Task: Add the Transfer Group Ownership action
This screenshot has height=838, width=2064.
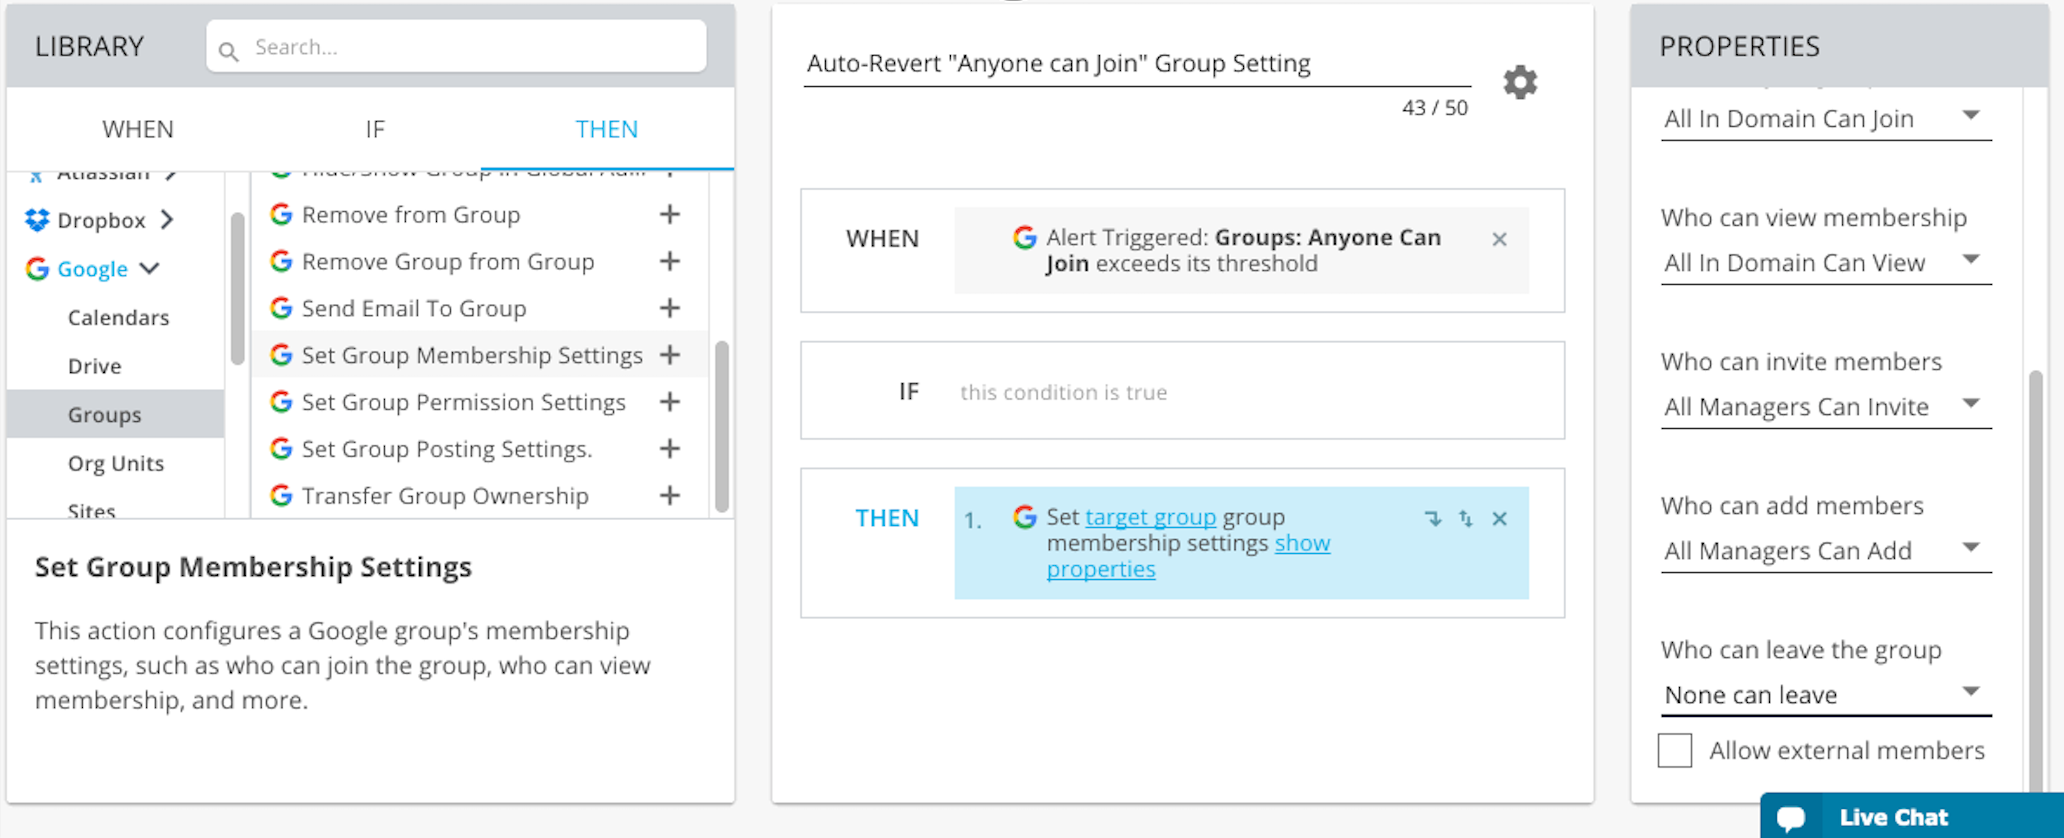Action: click(x=670, y=495)
